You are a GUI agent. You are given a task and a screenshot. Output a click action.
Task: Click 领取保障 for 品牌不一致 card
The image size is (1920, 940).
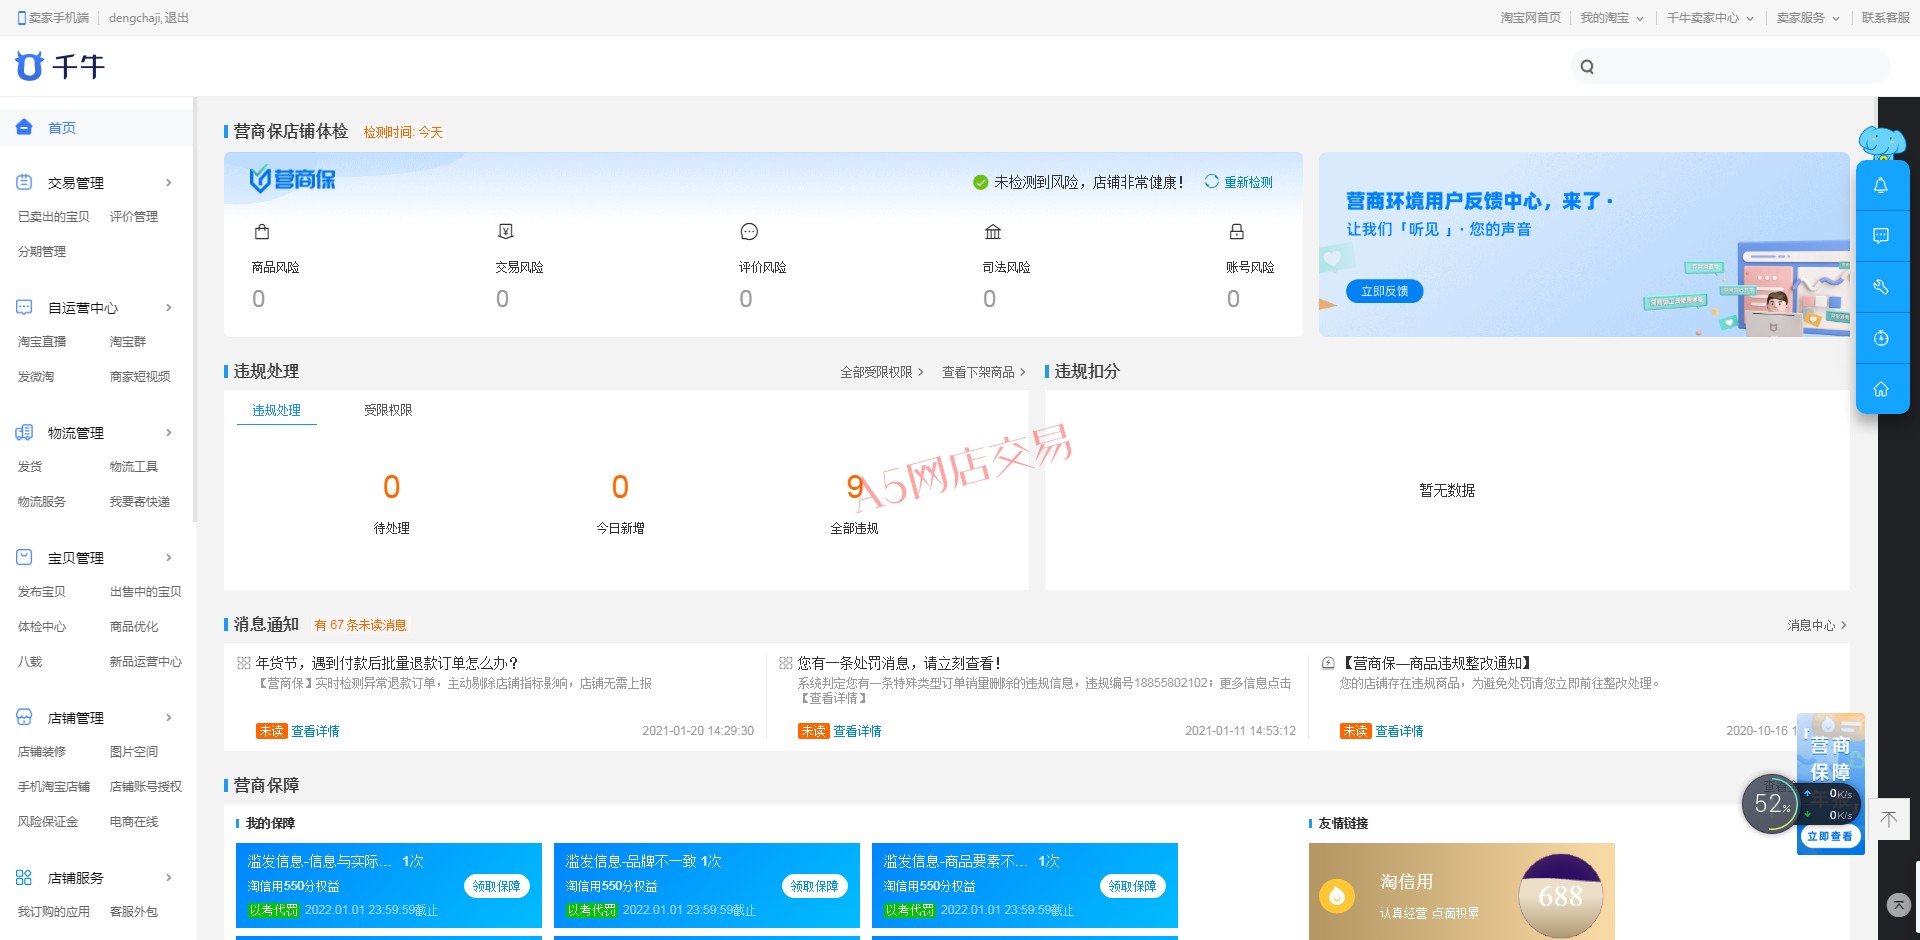[x=814, y=886]
